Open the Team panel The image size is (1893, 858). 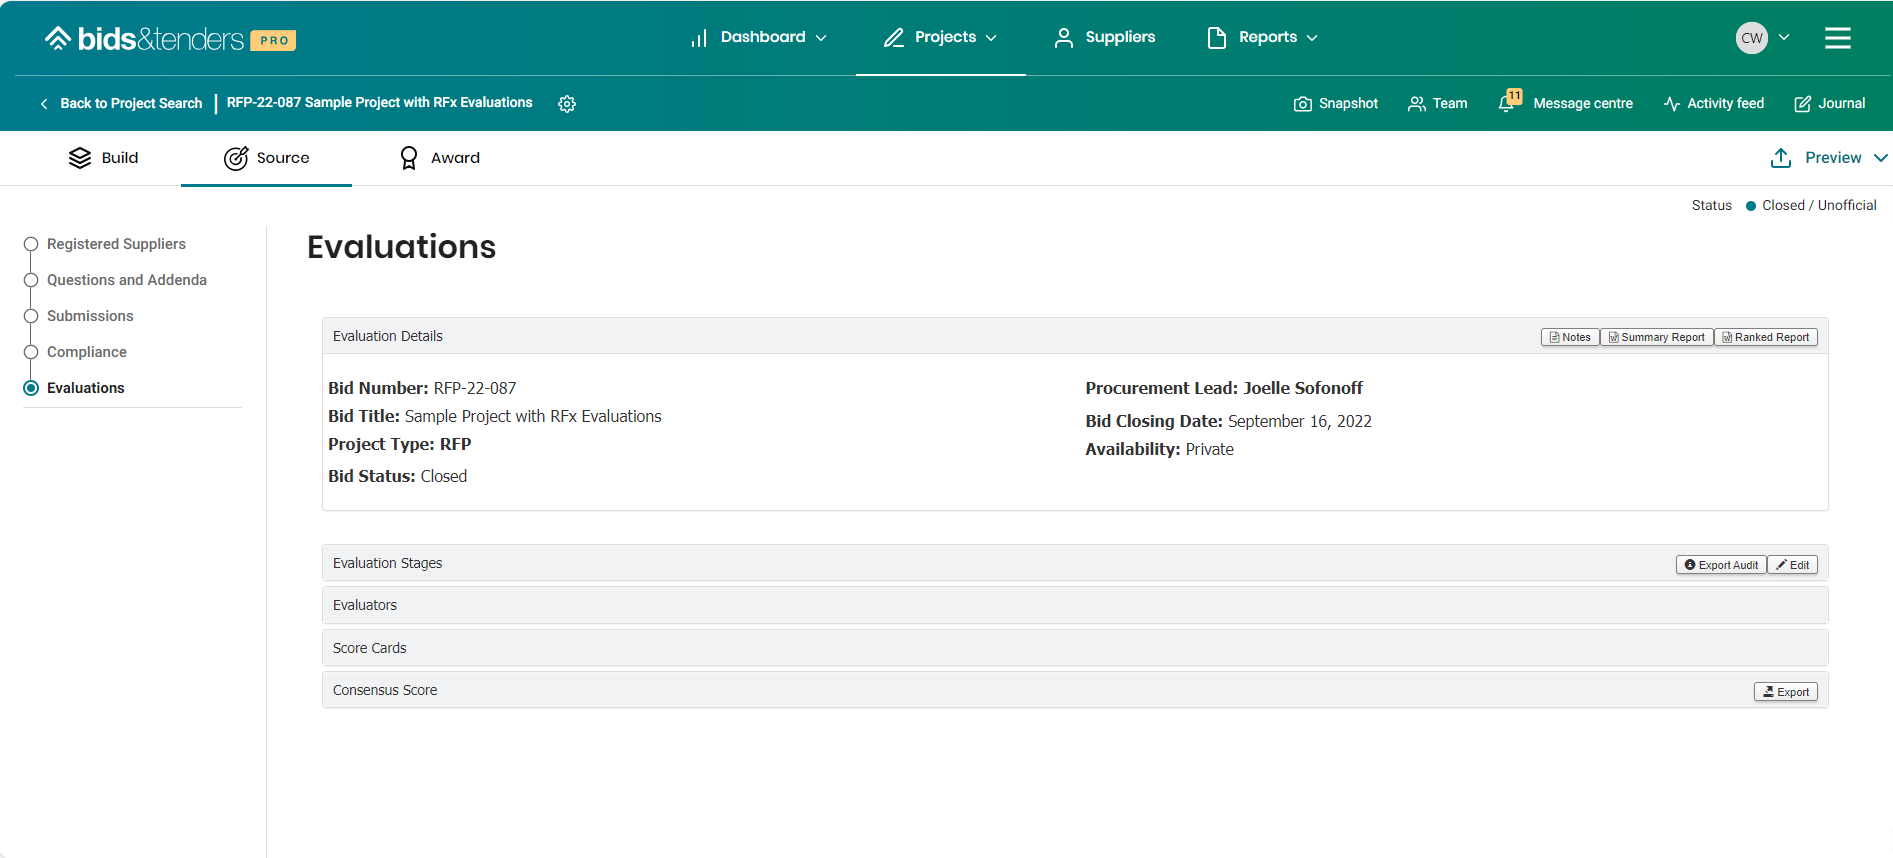point(1437,103)
